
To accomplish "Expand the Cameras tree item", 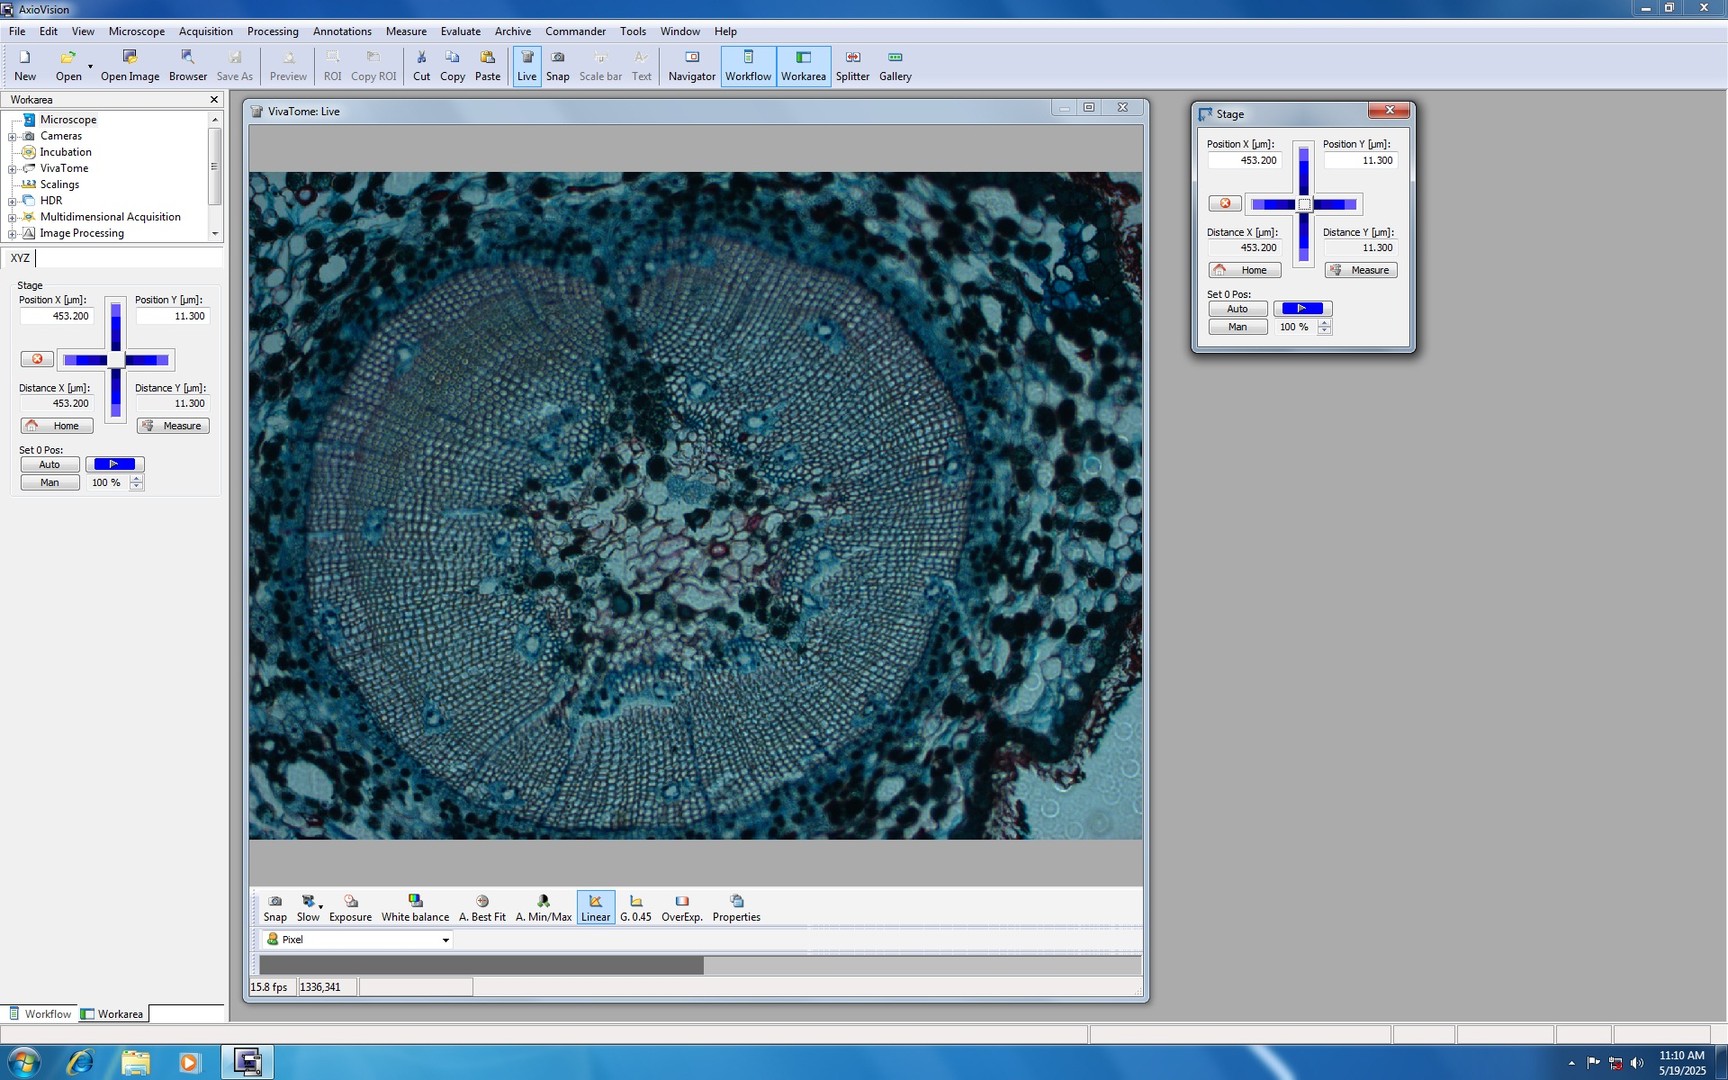I will [11, 135].
